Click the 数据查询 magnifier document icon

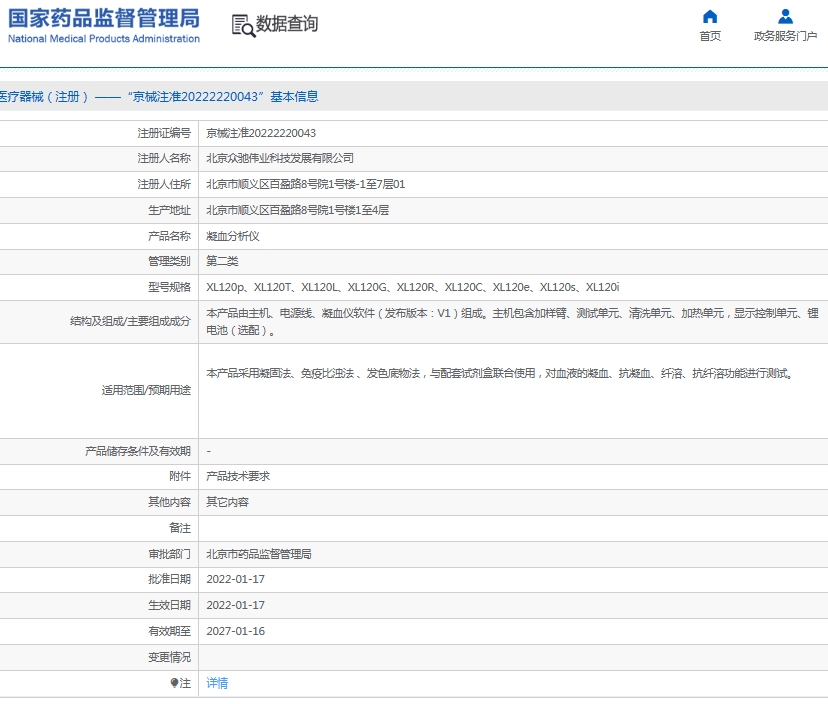coord(243,26)
